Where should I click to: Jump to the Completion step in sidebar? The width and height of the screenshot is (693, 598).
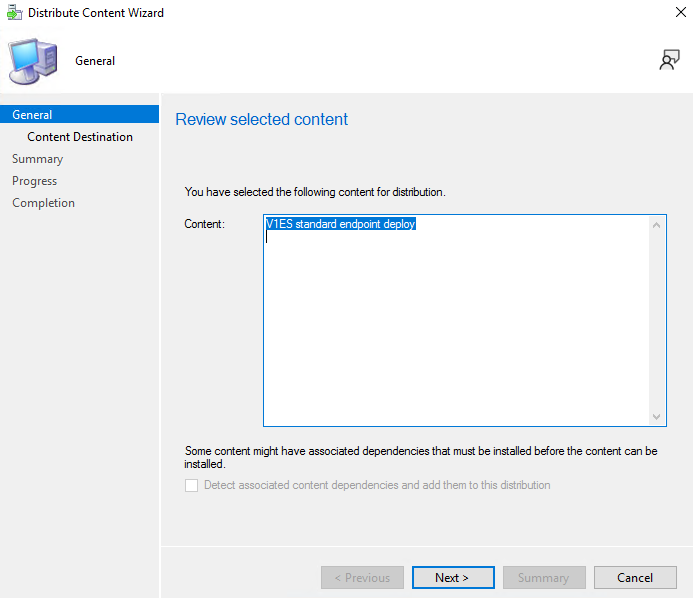click(43, 203)
